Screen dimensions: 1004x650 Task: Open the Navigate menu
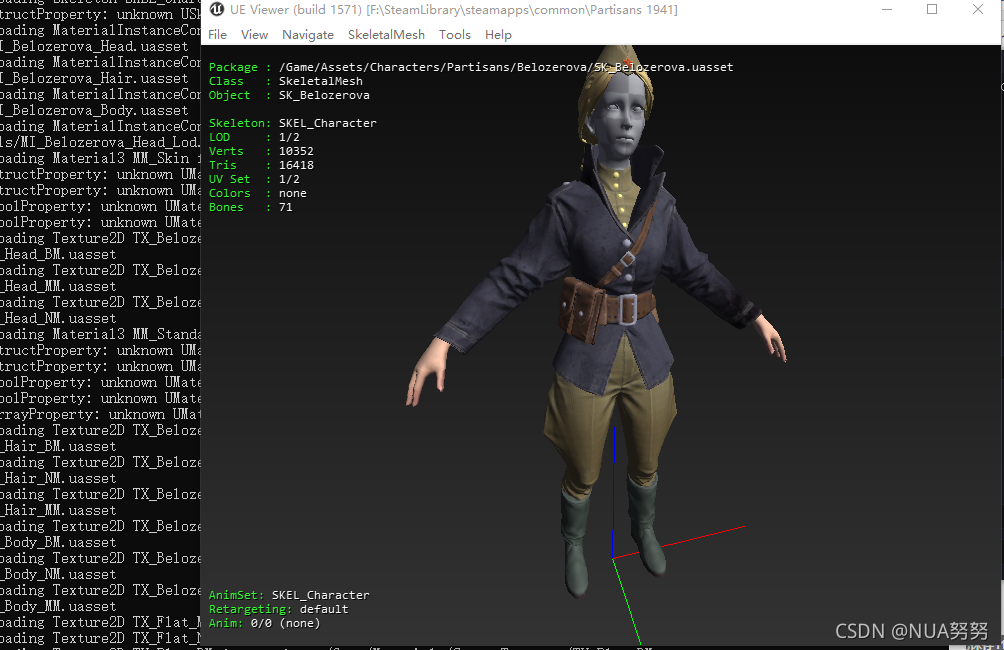pyautogui.click(x=308, y=35)
